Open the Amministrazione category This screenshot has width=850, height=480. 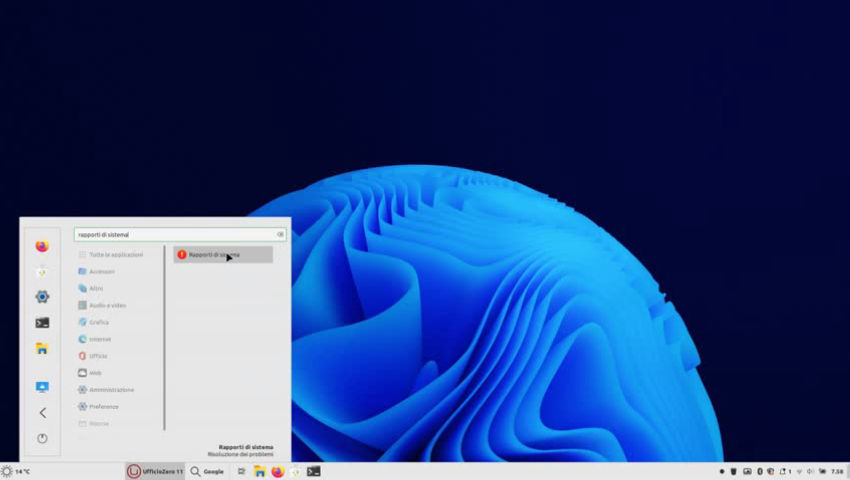tap(111, 389)
